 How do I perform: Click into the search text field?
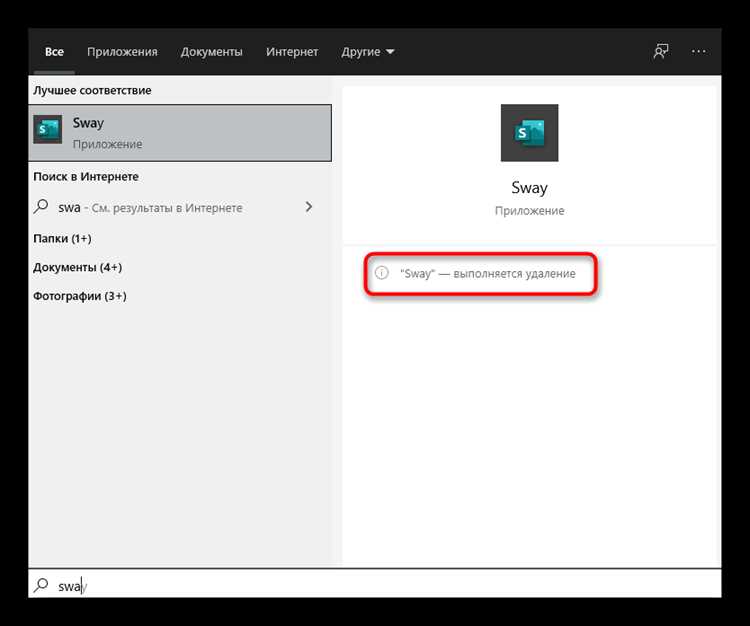(x=375, y=584)
